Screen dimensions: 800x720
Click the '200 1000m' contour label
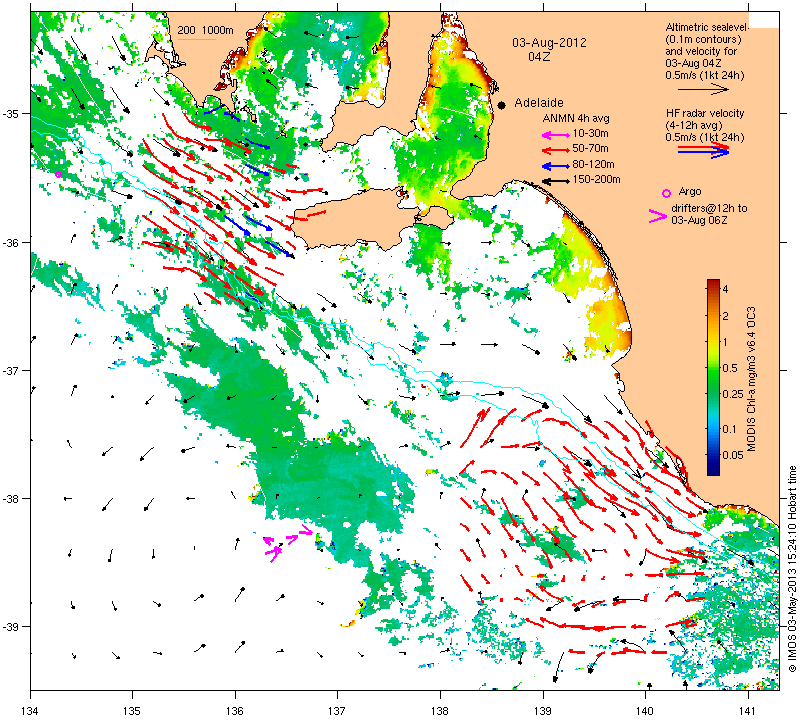coord(205,31)
